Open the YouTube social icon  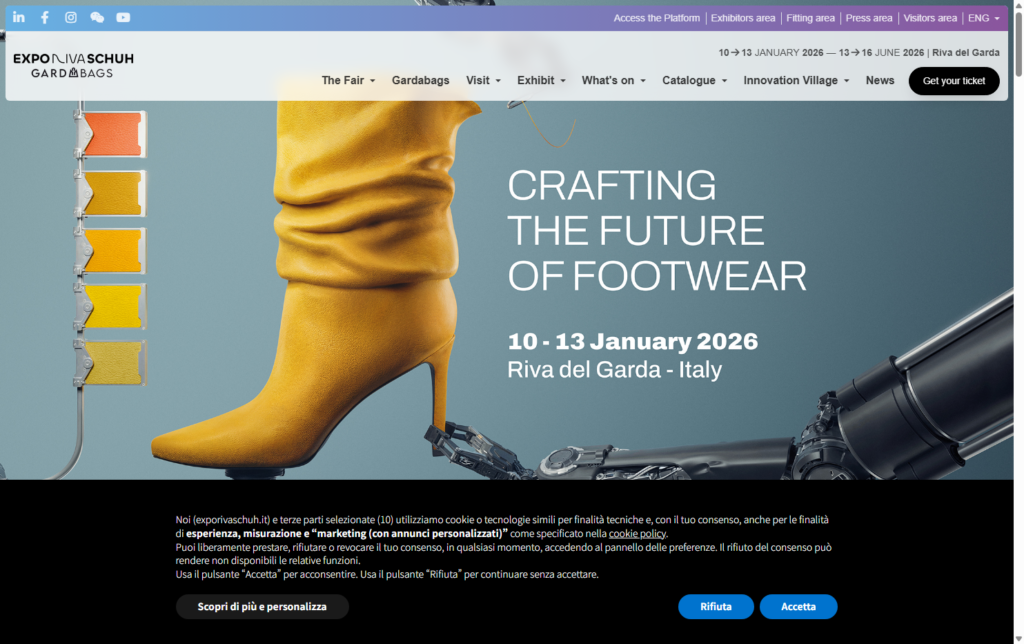click(123, 17)
